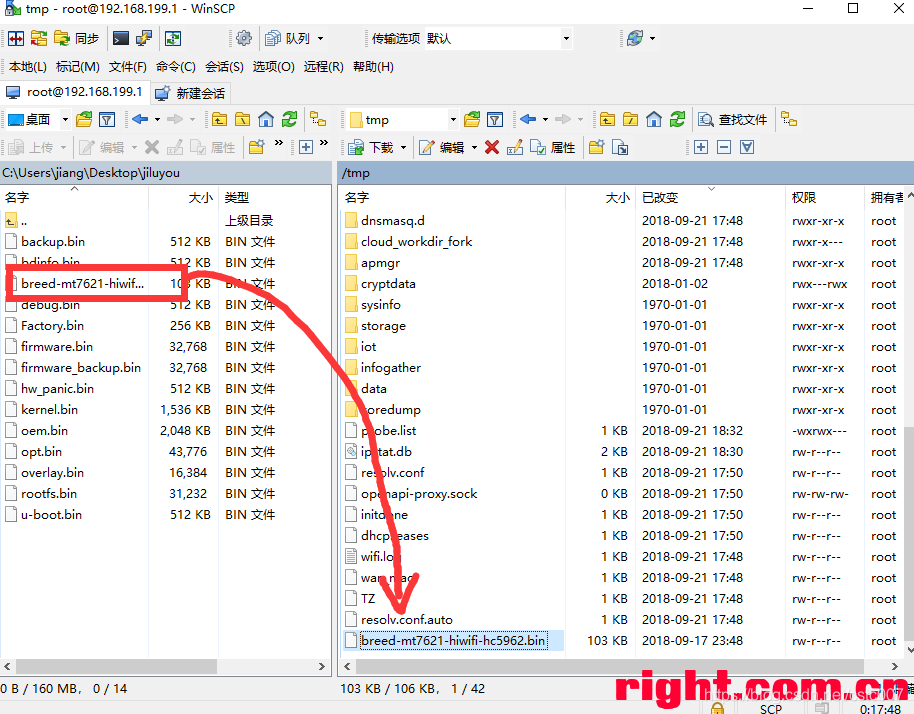Click Find Files (查找文件) button
This screenshot has height=714, width=914.
coord(733,119)
